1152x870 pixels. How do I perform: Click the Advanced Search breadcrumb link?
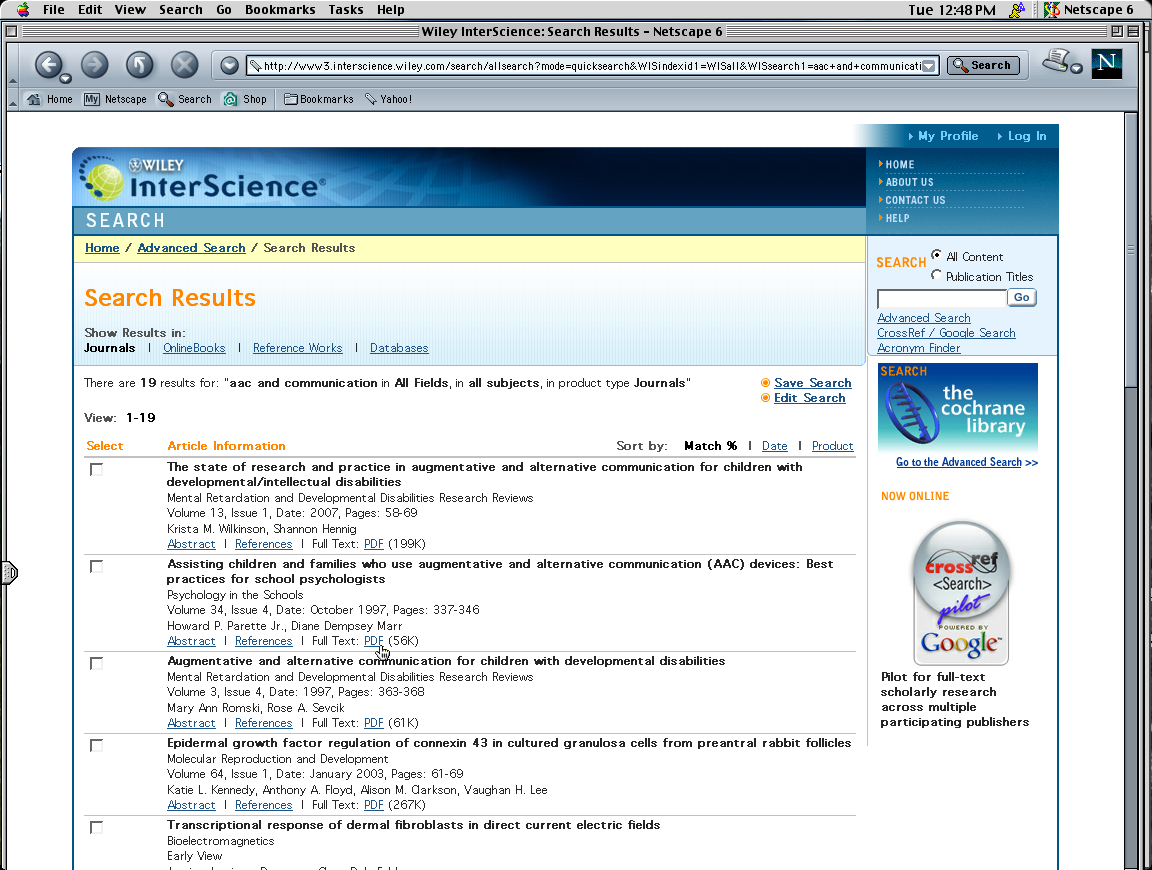[x=191, y=248]
